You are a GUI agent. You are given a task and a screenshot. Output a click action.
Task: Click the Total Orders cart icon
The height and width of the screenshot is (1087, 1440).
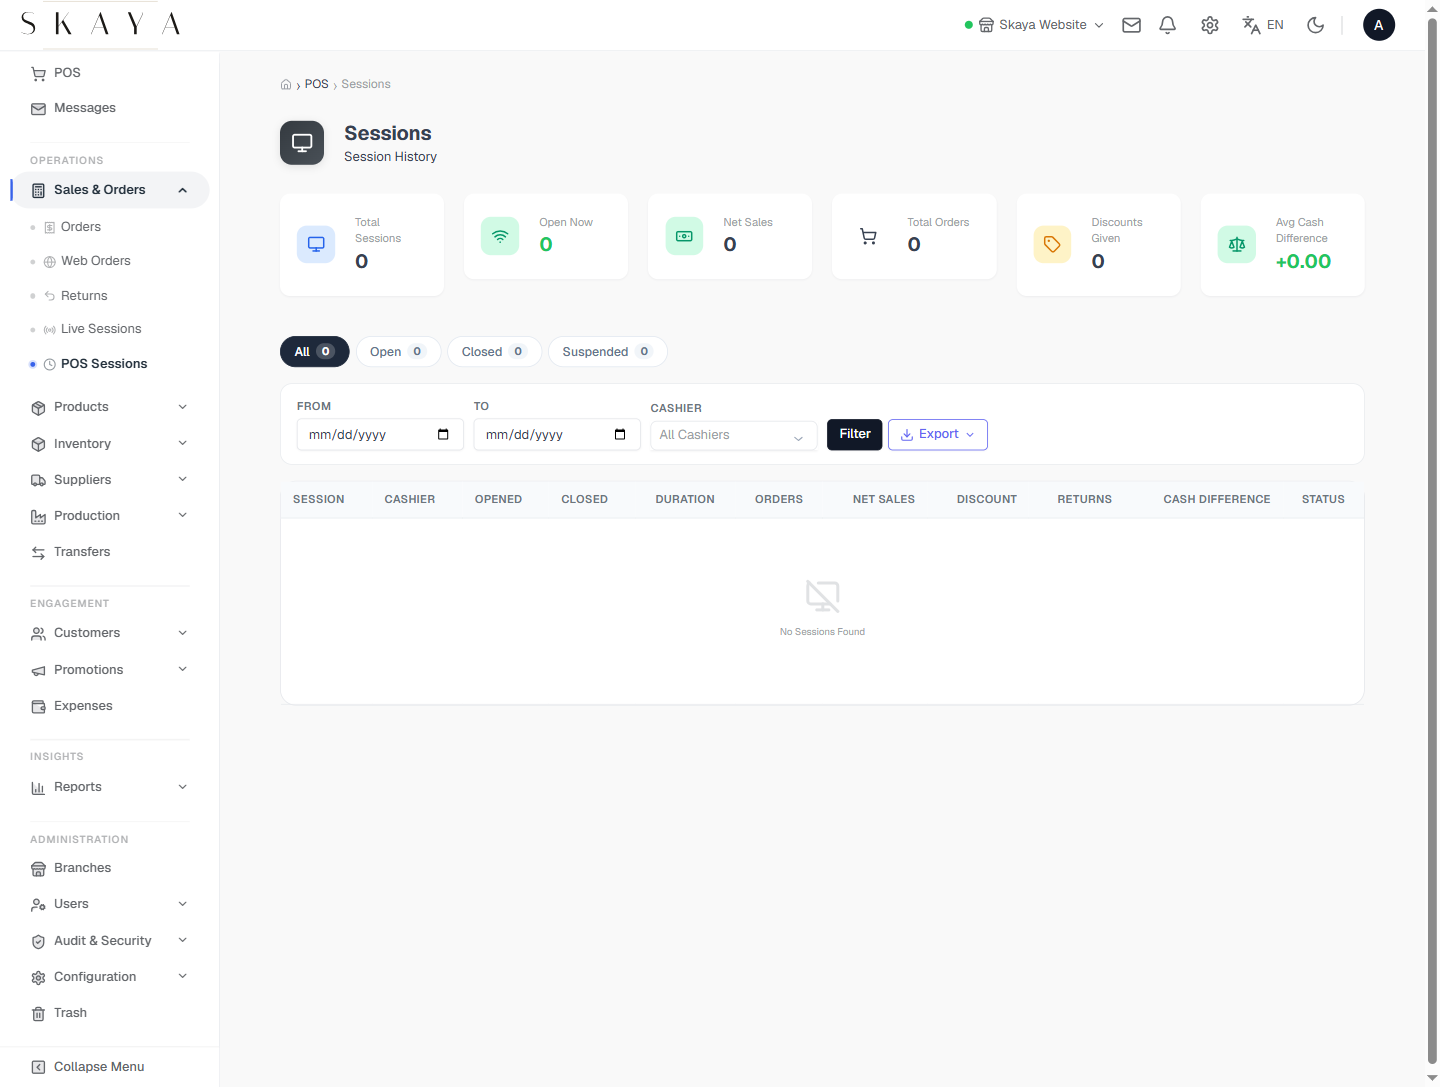click(868, 236)
